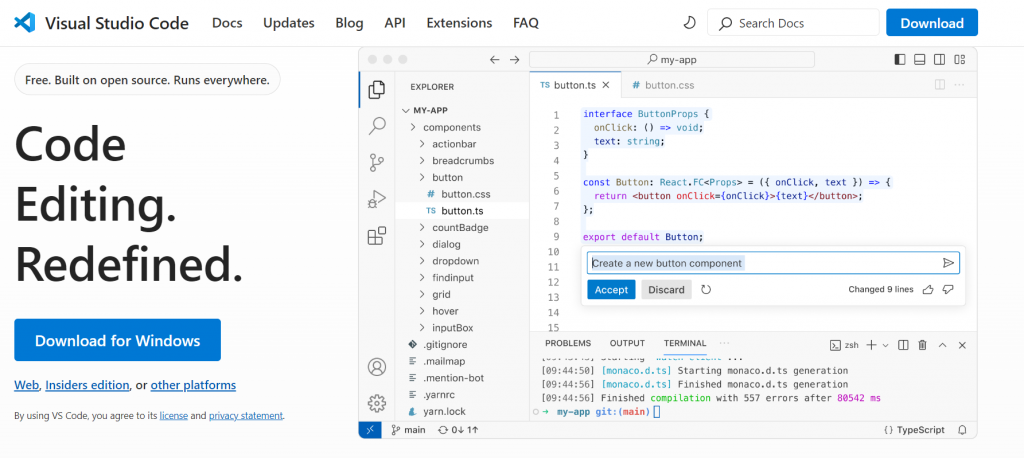Open the Extensions nav item
The width and height of the screenshot is (1024, 458).
point(459,23)
